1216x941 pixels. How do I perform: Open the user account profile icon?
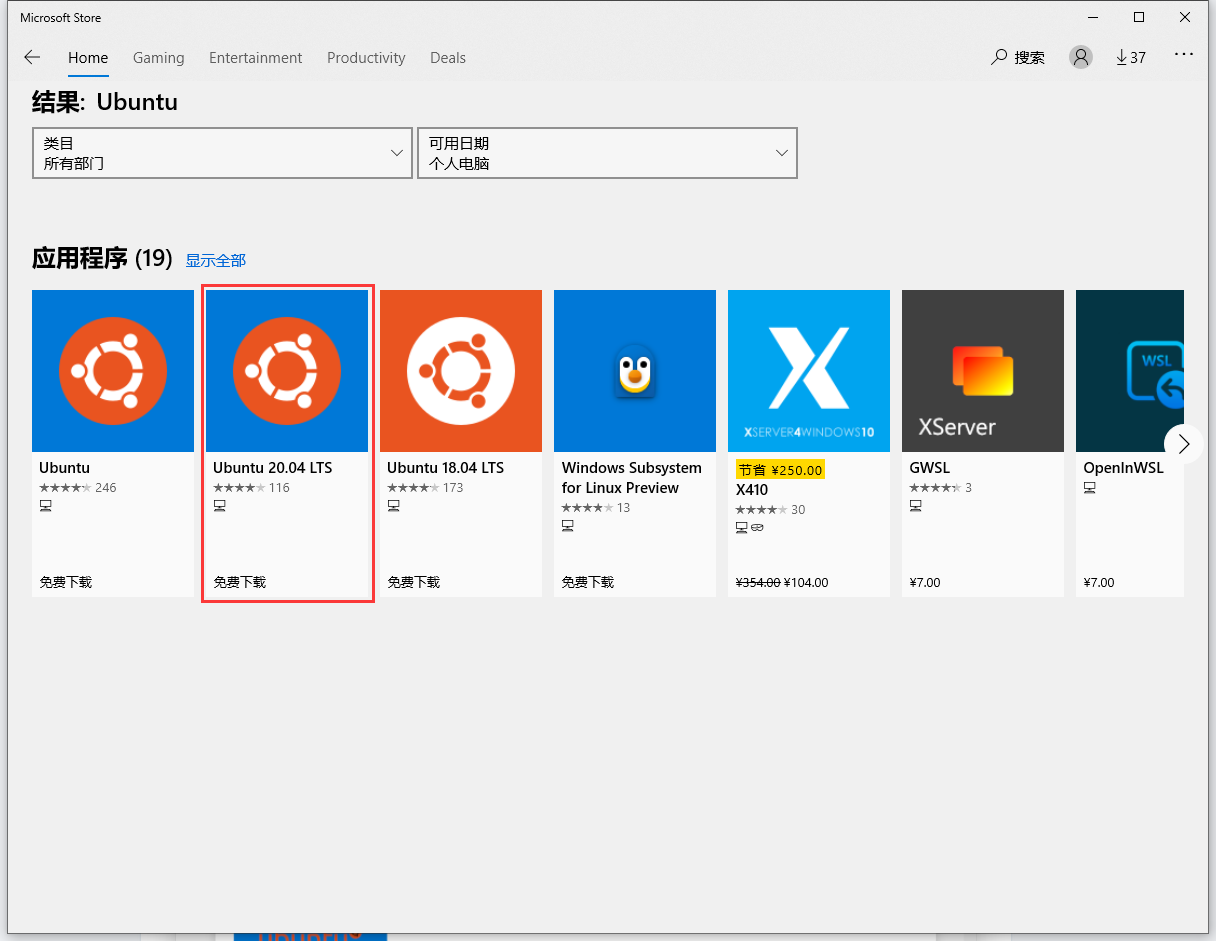(x=1080, y=58)
